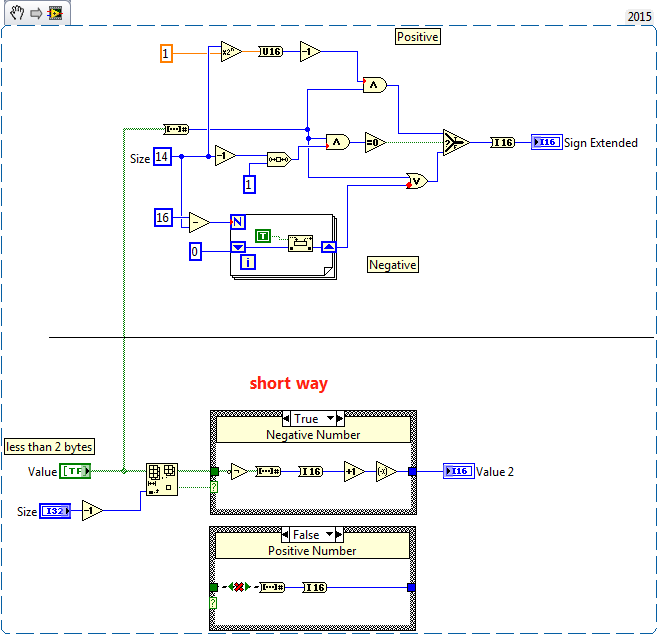Screen dimensions: 658x635
Task: Select the broken wire X mark in the False case
Action: pyautogui.click(x=239, y=587)
